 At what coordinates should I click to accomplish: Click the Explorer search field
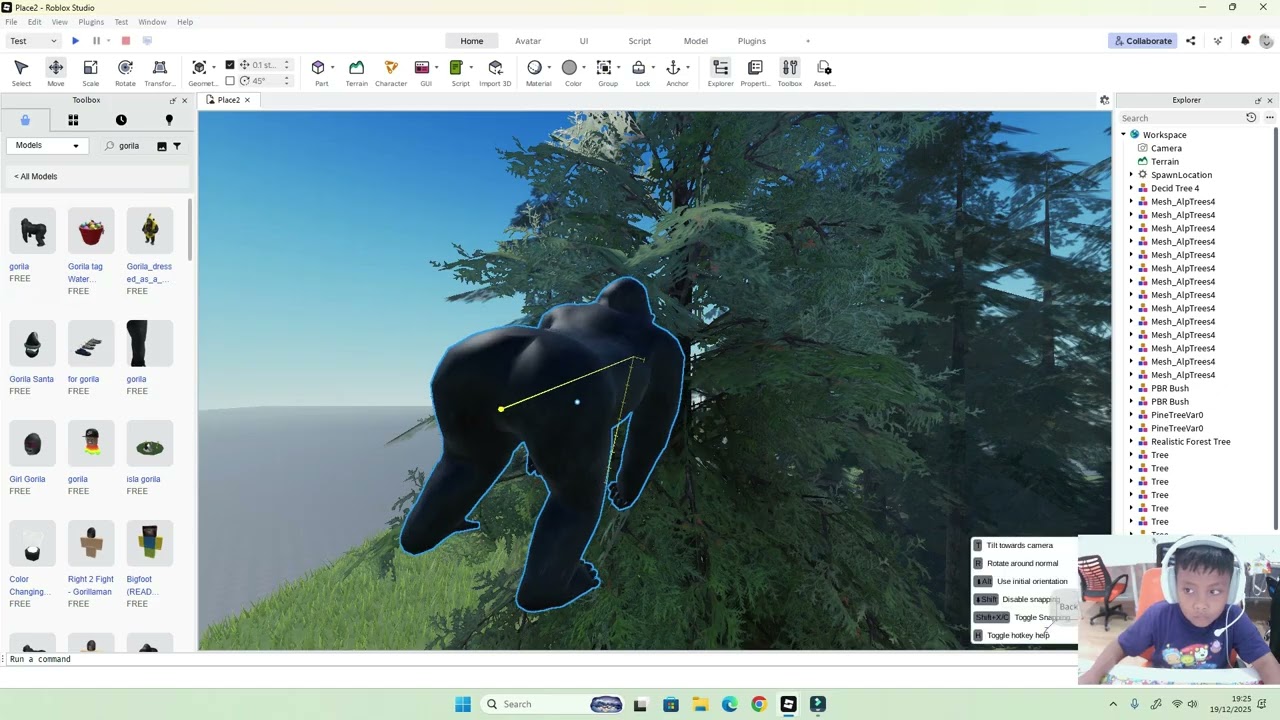[x=1180, y=118]
